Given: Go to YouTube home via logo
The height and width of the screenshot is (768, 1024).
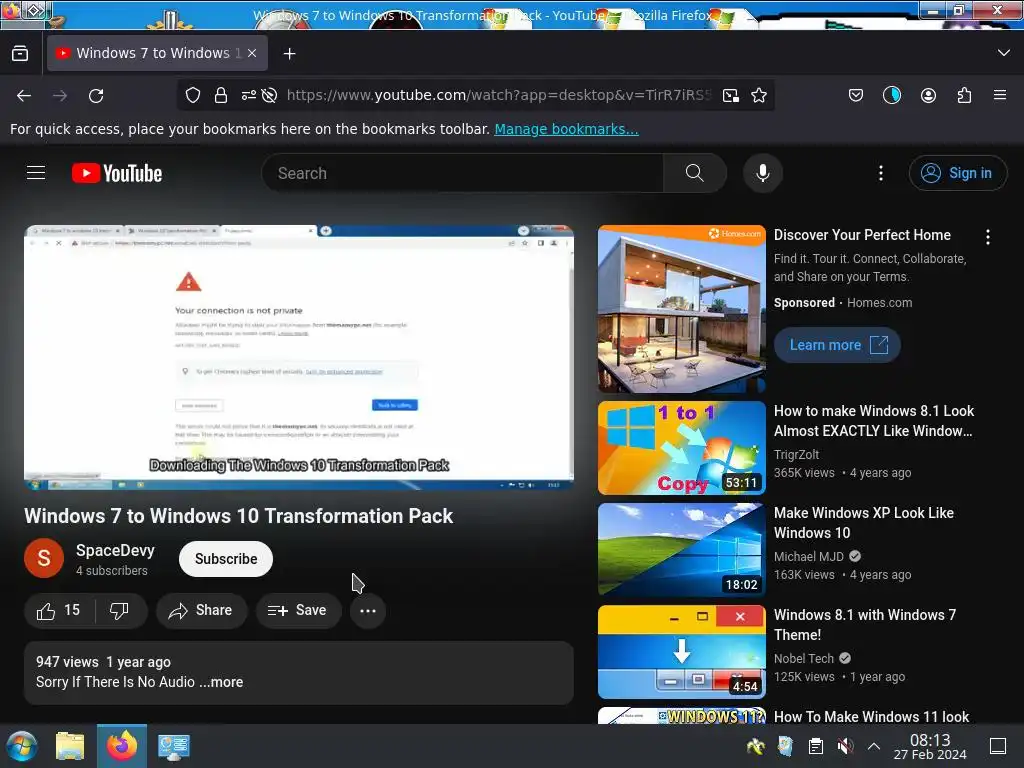Looking at the screenshot, I should (117, 173).
